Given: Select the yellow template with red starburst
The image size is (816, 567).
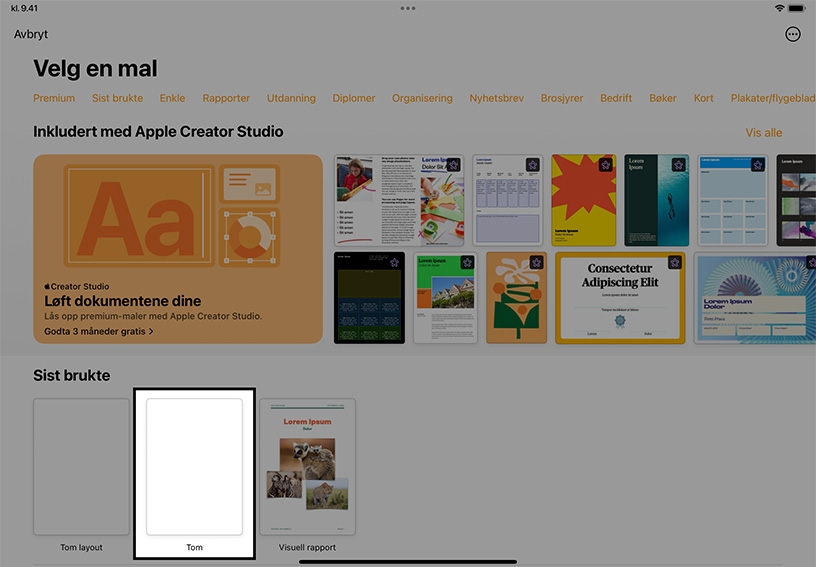Looking at the screenshot, I should pos(584,200).
